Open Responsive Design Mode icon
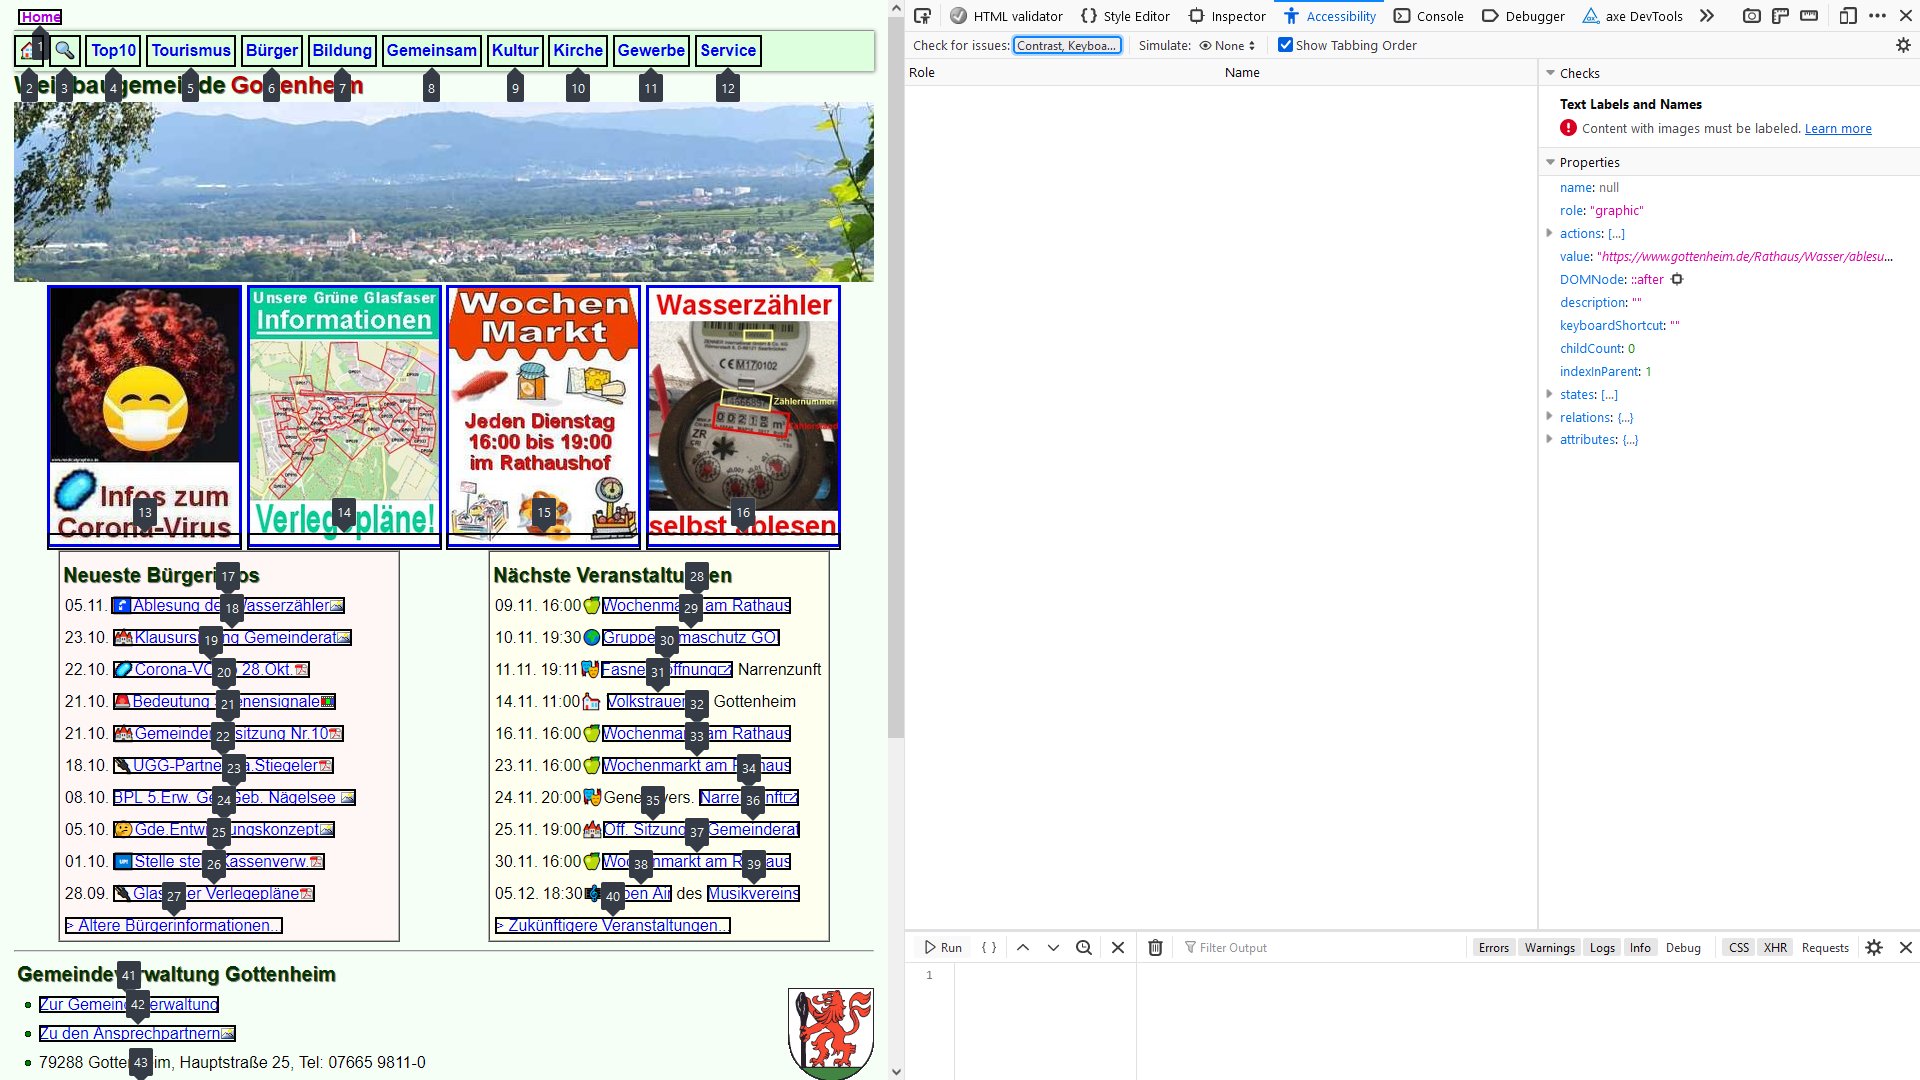The width and height of the screenshot is (1920, 1080). (1848, 16)
